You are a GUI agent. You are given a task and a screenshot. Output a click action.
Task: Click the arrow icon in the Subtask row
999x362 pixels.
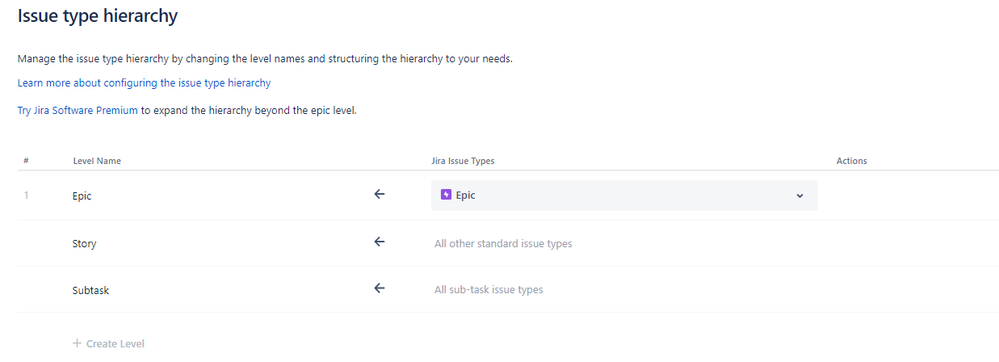coord(380,288)
